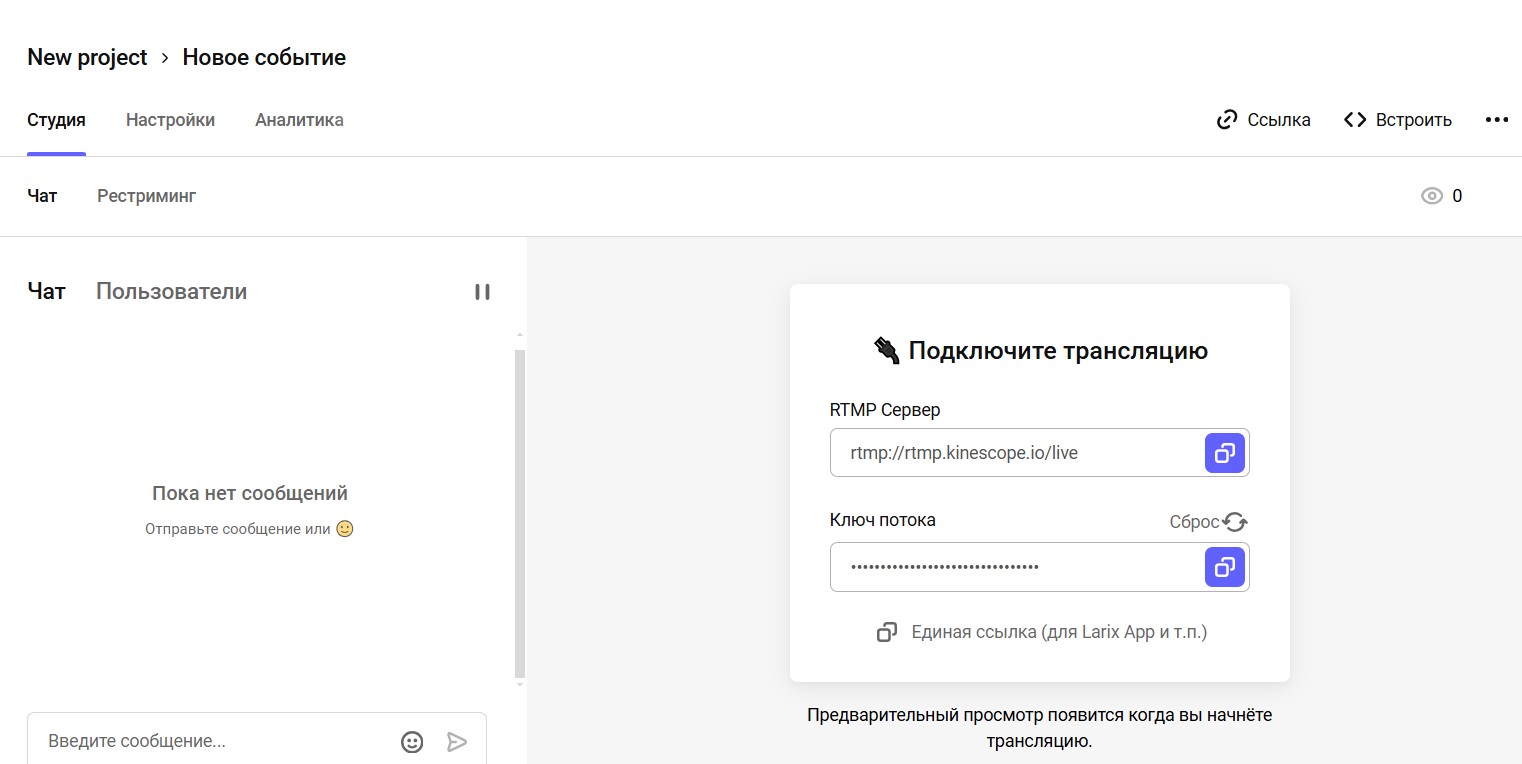The height and width of the screenshot is (764, 1522).
Task: Pause the chat with pause icon
Action: (482, 292)
